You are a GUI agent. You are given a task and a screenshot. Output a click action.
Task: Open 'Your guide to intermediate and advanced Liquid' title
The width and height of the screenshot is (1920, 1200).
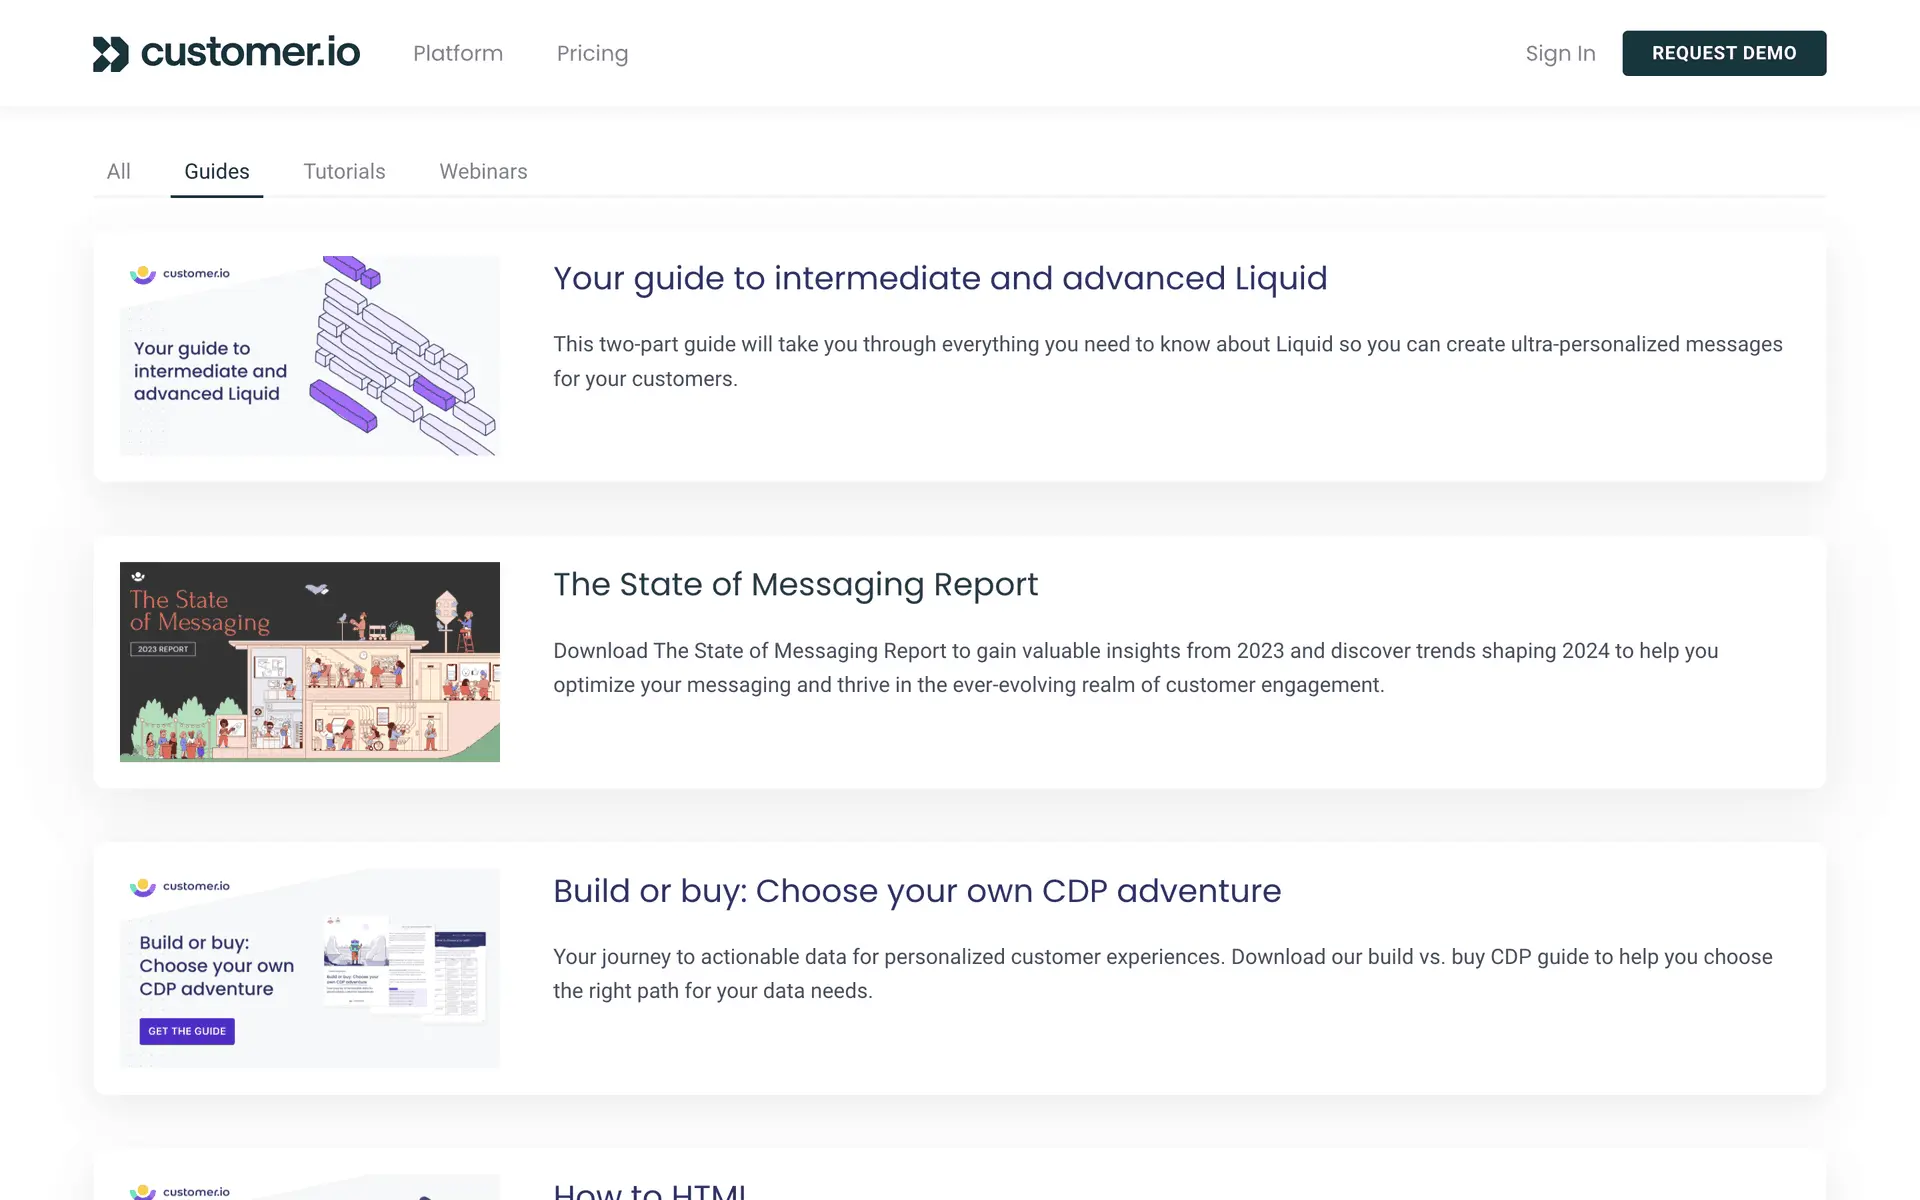940,278
